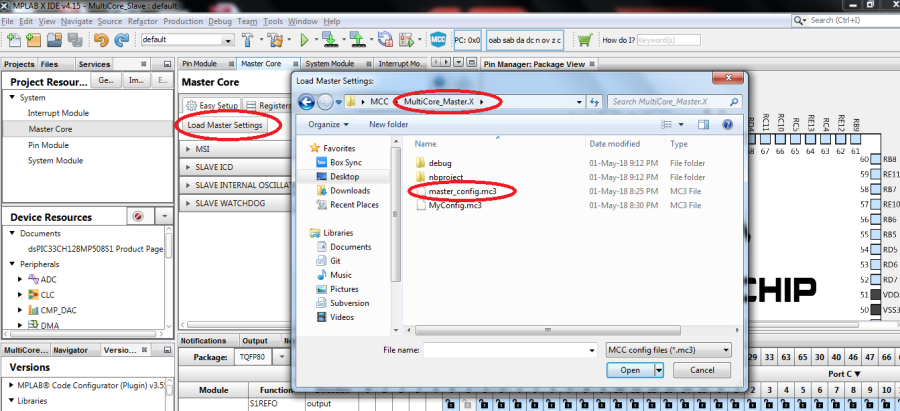Viewport: 900px width, 411px height.
Task: Click the New Project toolbar icon
Action: tap(34, 40)
